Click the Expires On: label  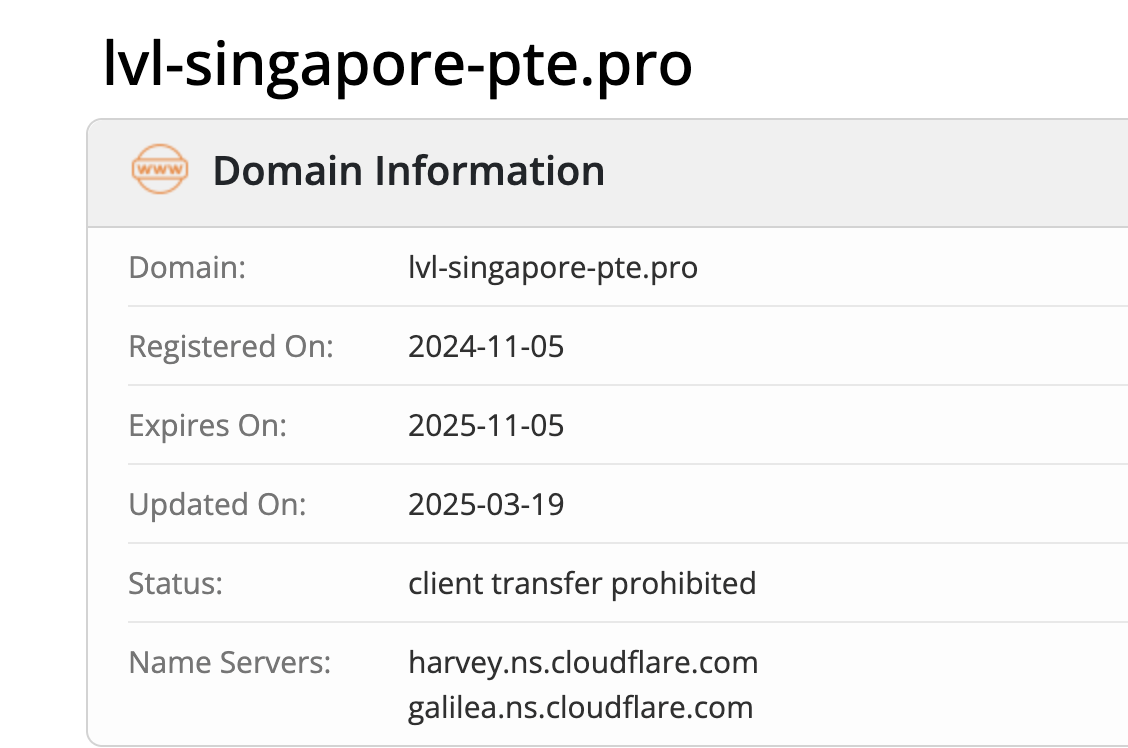point(208,426)
